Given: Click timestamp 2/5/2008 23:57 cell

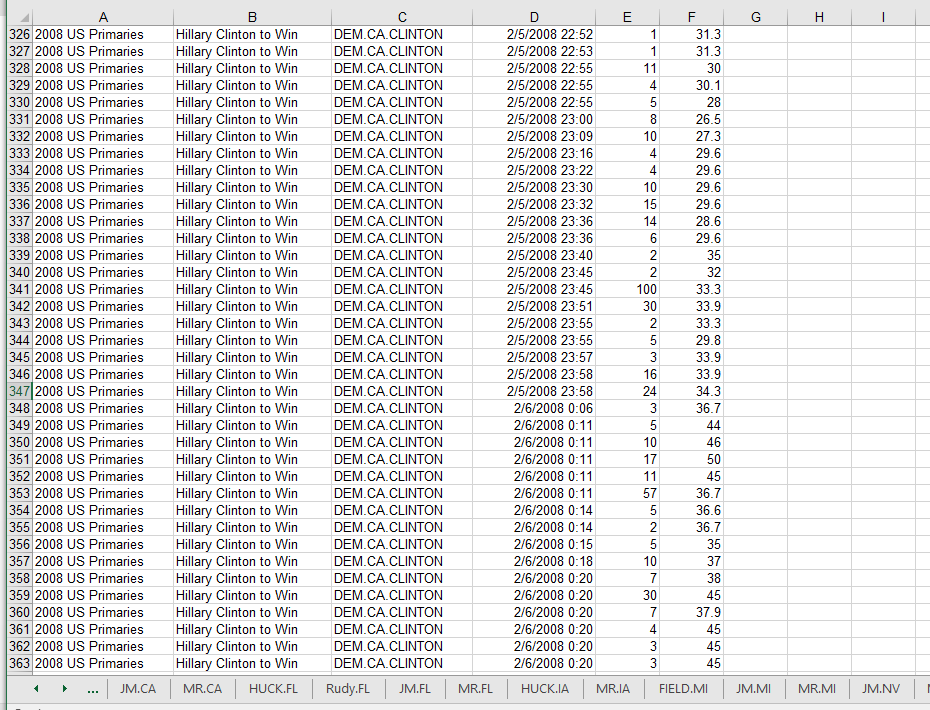Looking at the screenshot, I should click(x=534, y=358).
